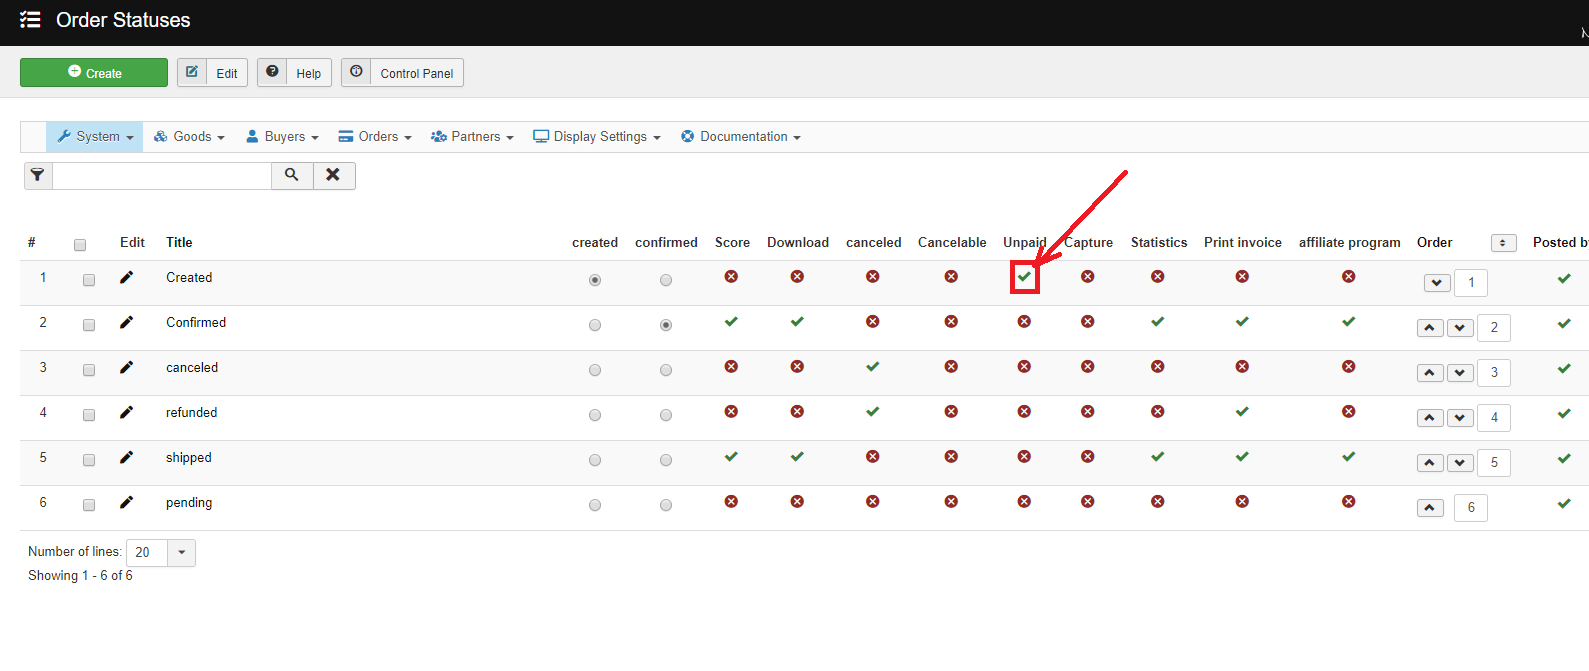The width and height of the screenshot is (1589, 671).
Task: Click the search magnifier icon
Action: (292, 175)
